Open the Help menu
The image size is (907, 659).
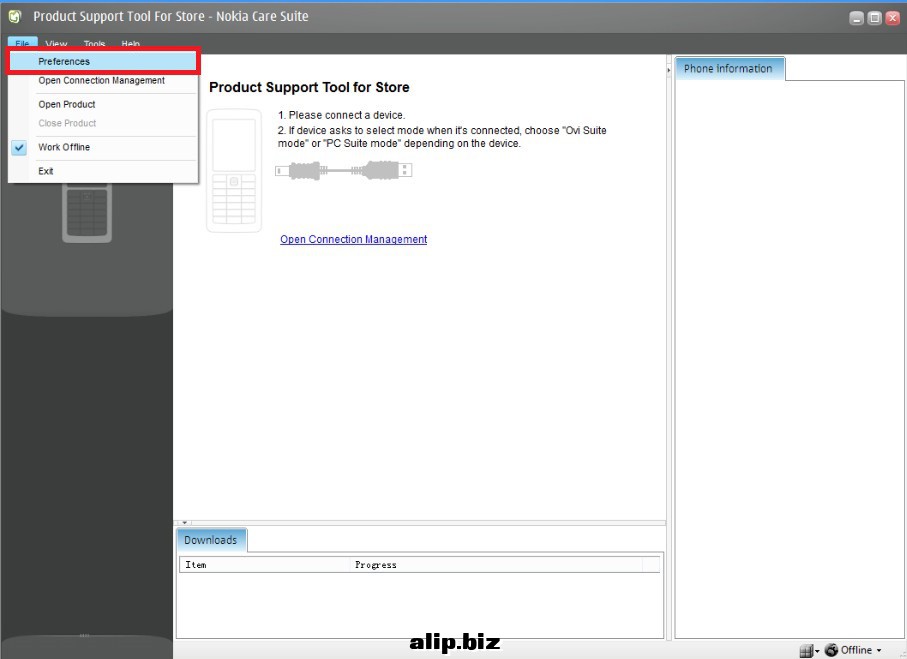[x=131, y=44]
